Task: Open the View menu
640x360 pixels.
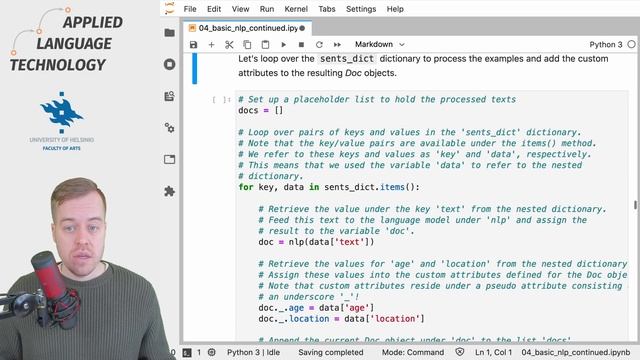Action: (240, 9)
